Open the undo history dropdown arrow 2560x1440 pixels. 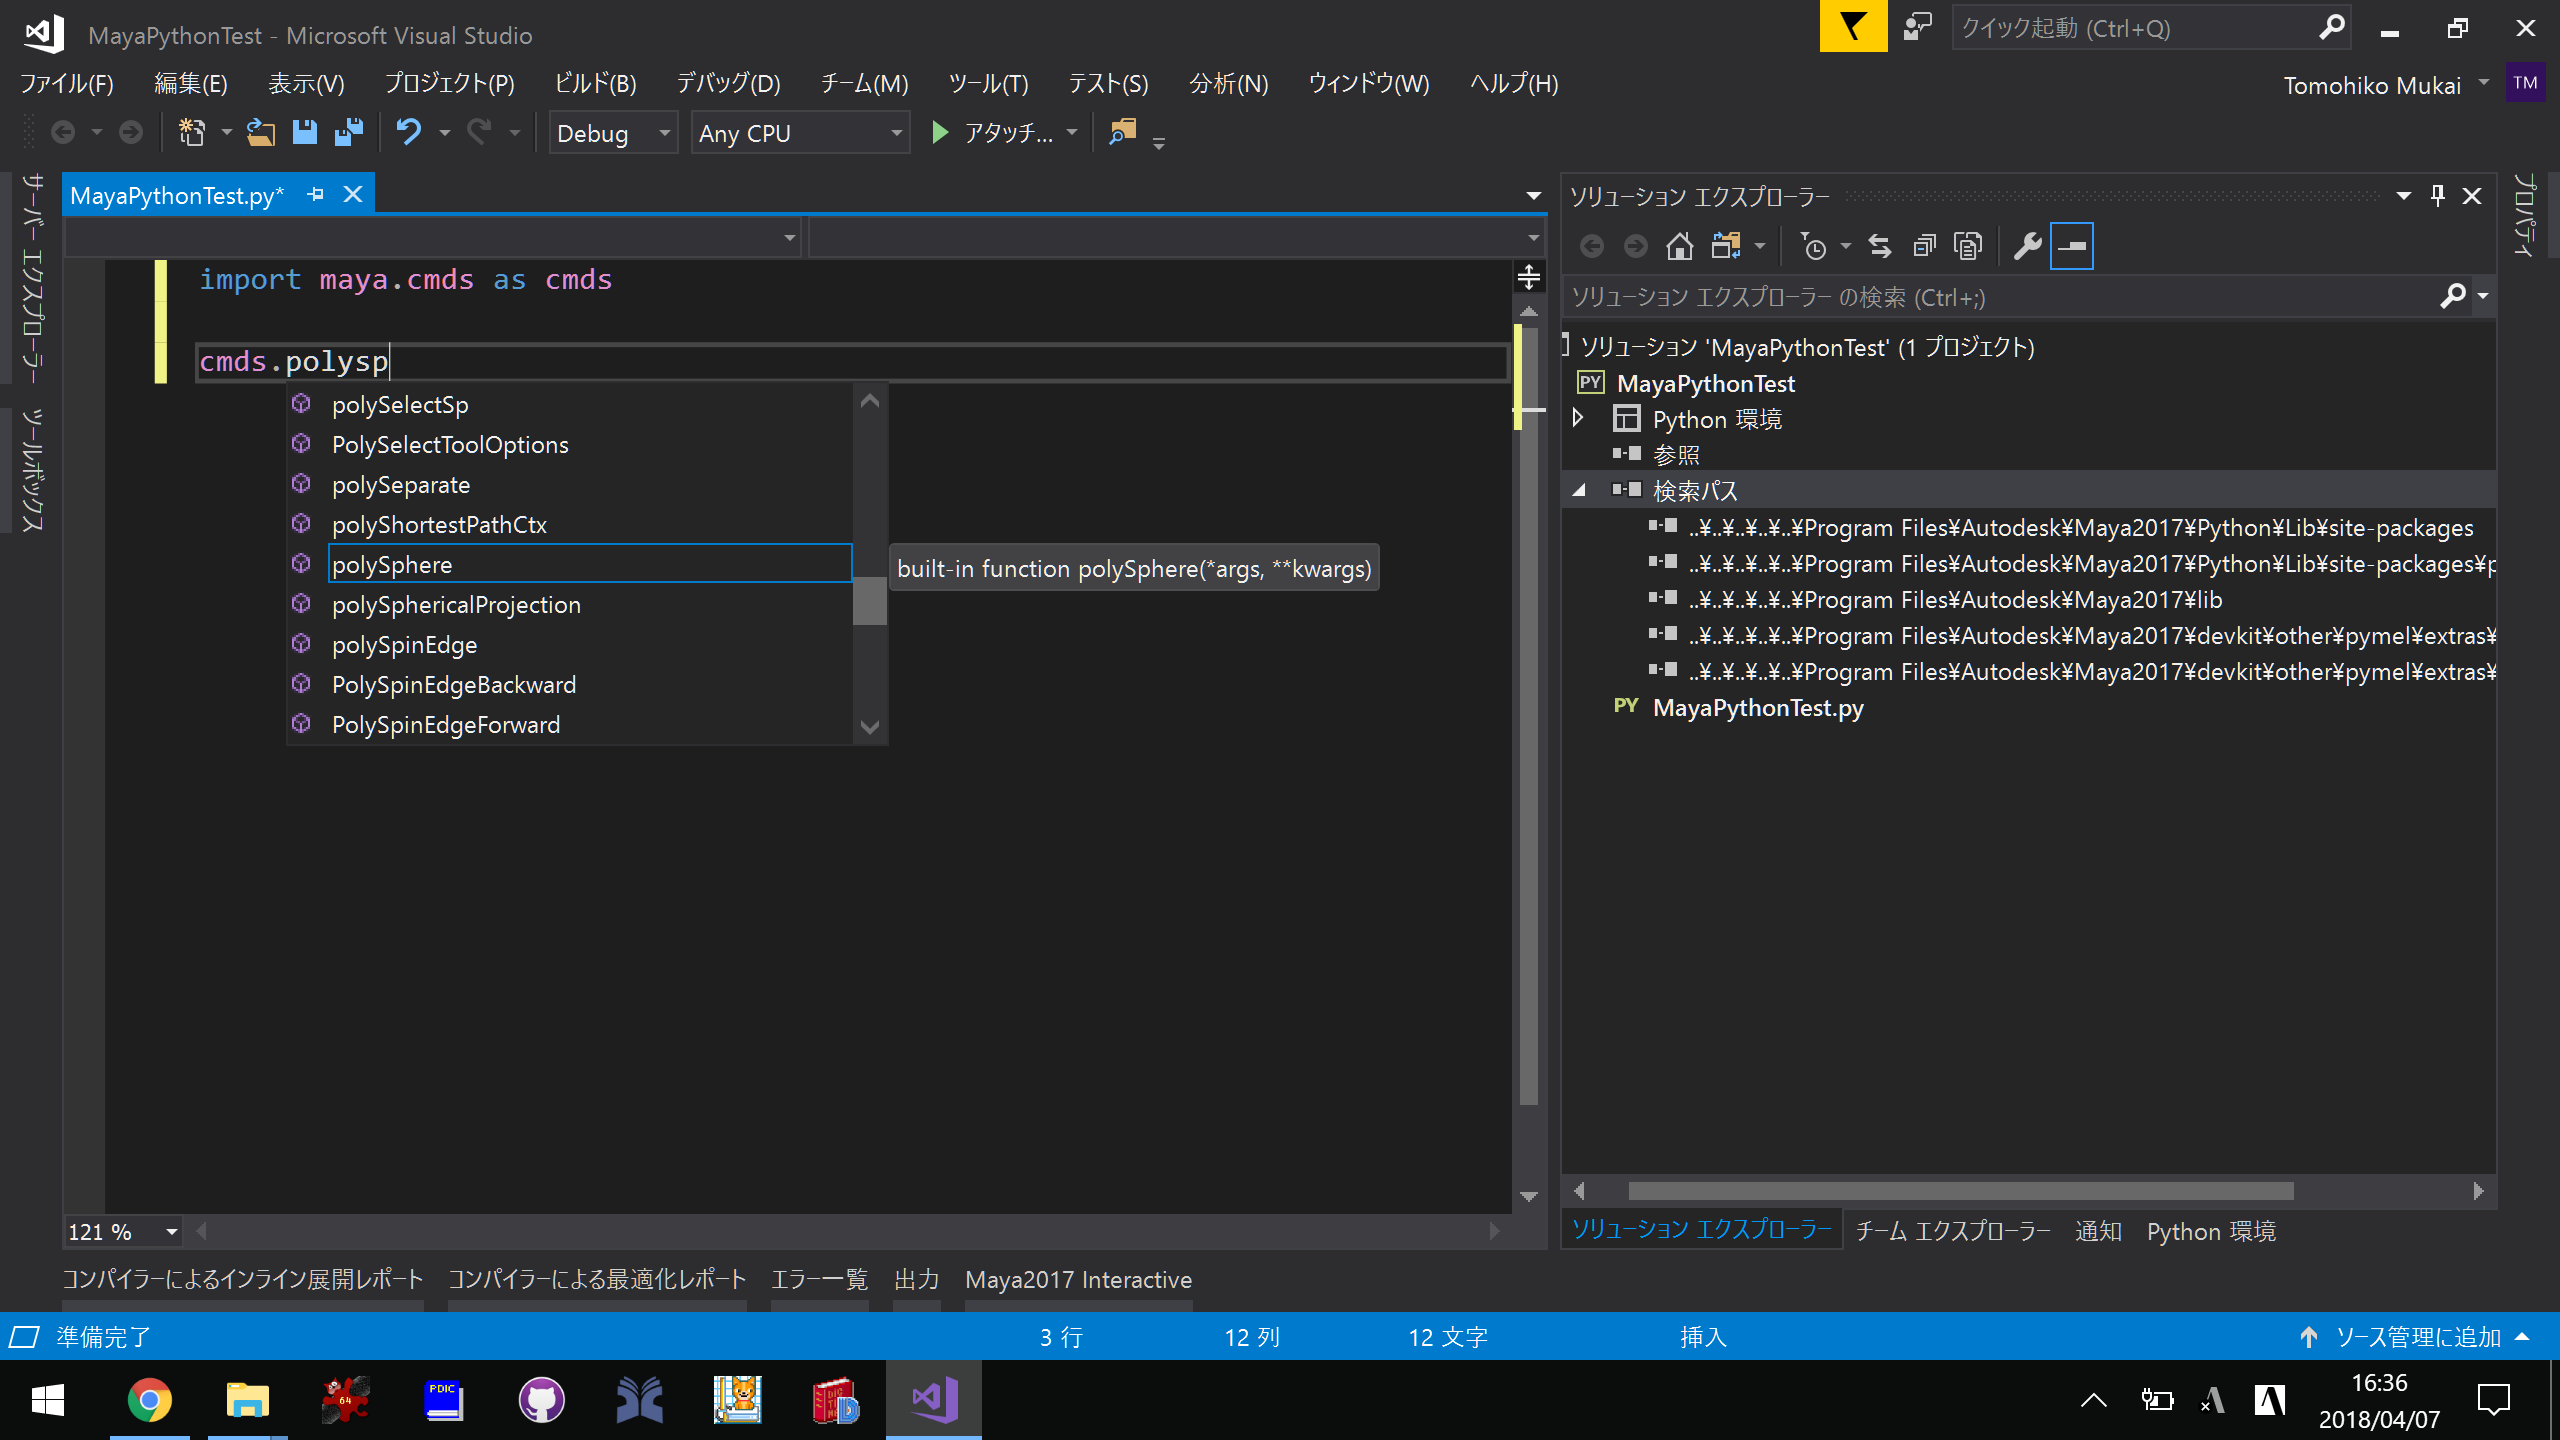coord(445,132)
